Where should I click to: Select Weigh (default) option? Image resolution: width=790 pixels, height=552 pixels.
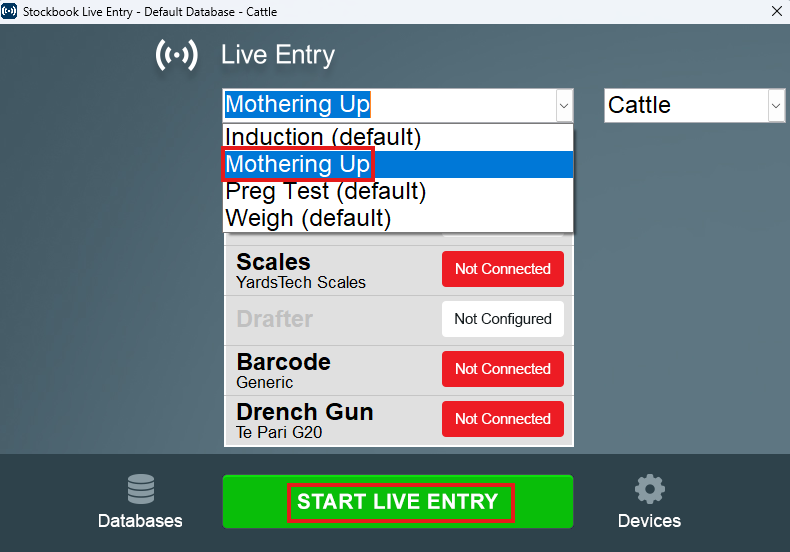click(308, 217)
